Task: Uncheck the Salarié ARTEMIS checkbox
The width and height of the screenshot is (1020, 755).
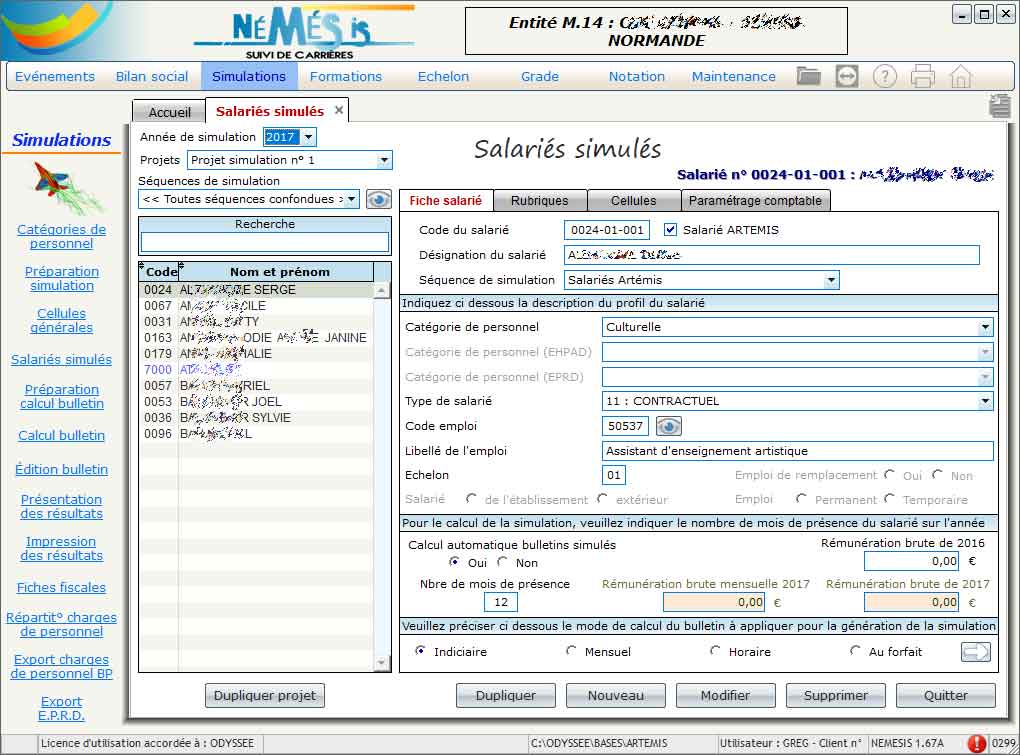Action: [x=671, y=230]
